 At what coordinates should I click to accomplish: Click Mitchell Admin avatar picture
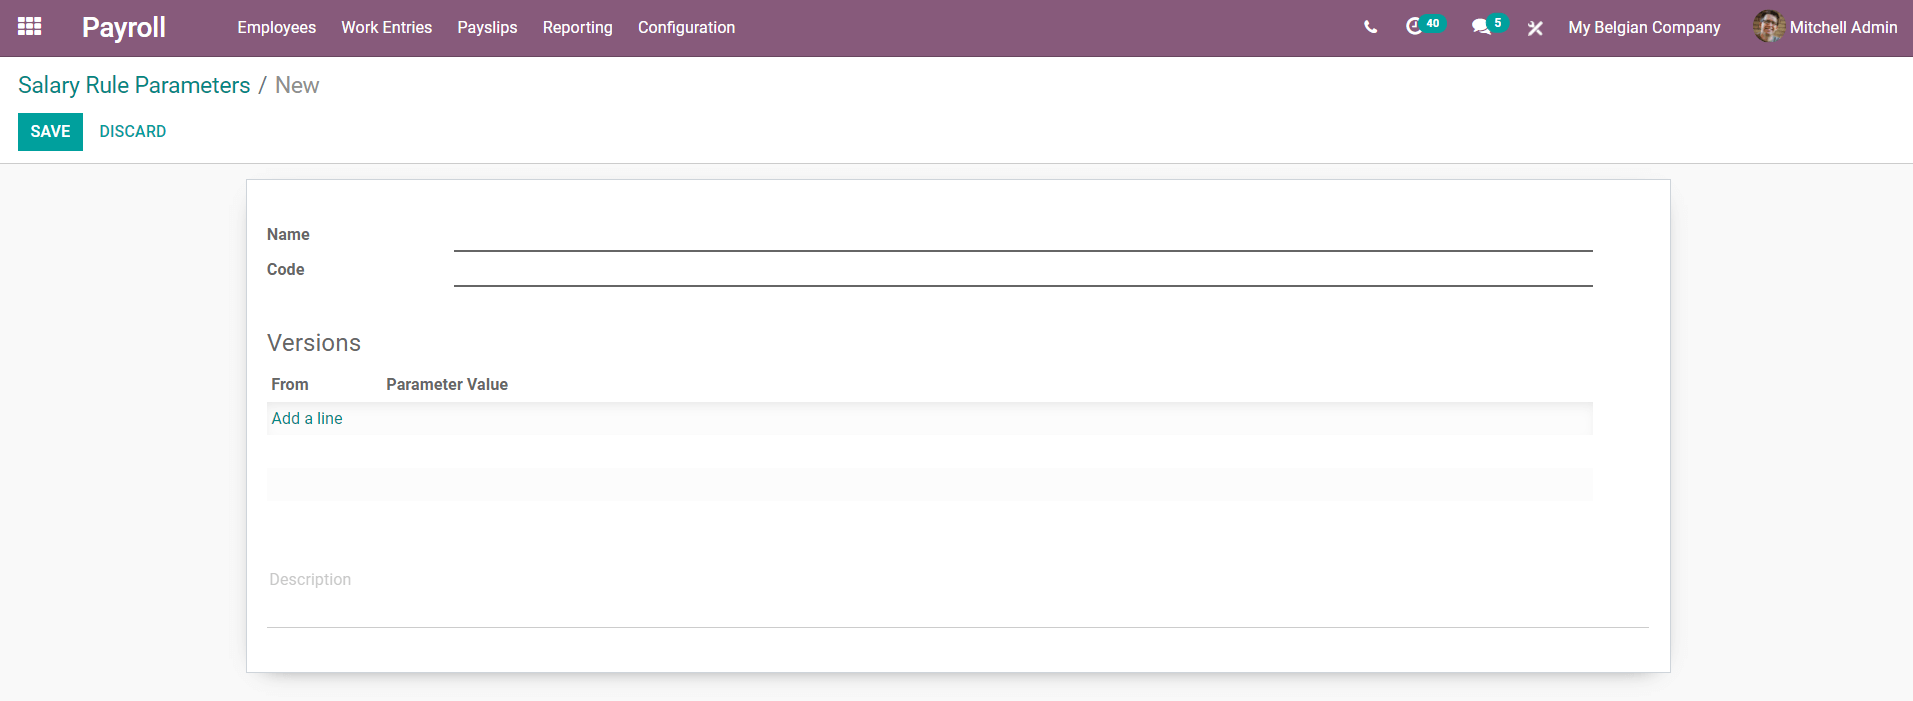pyautogui.click(x=1768, y=27)
